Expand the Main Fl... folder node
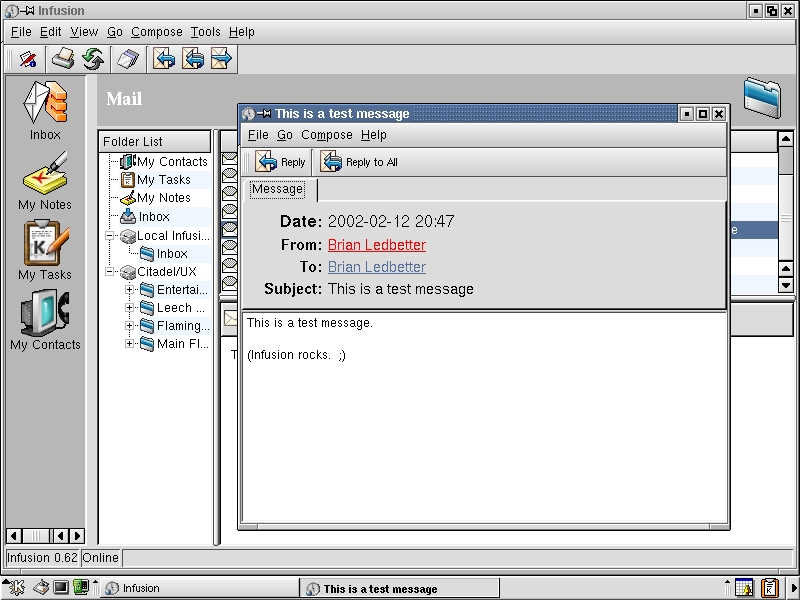The height and width of the screenshot is (600, 800). coord(129,344)
